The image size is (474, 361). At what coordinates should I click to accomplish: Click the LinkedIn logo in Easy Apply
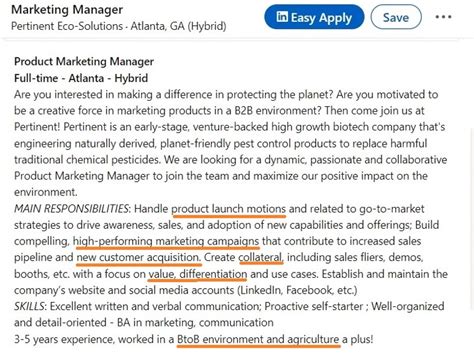click(282, 17)
